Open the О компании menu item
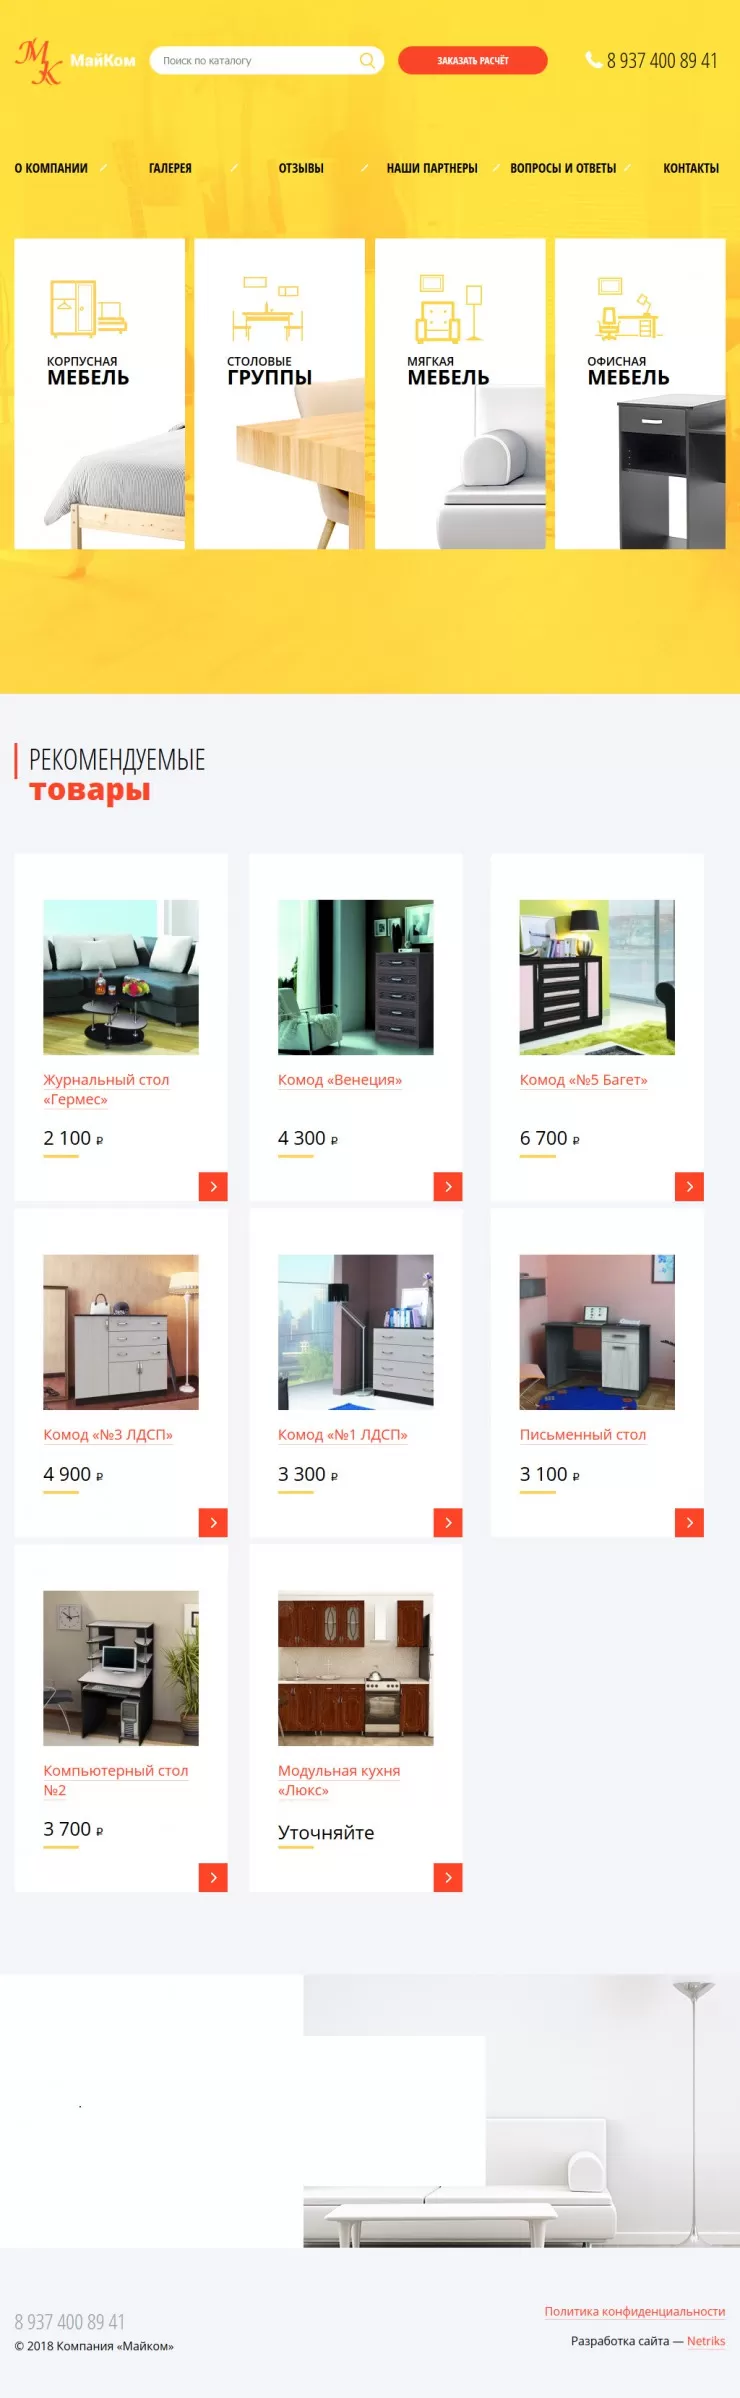 (x=51, y=168)
